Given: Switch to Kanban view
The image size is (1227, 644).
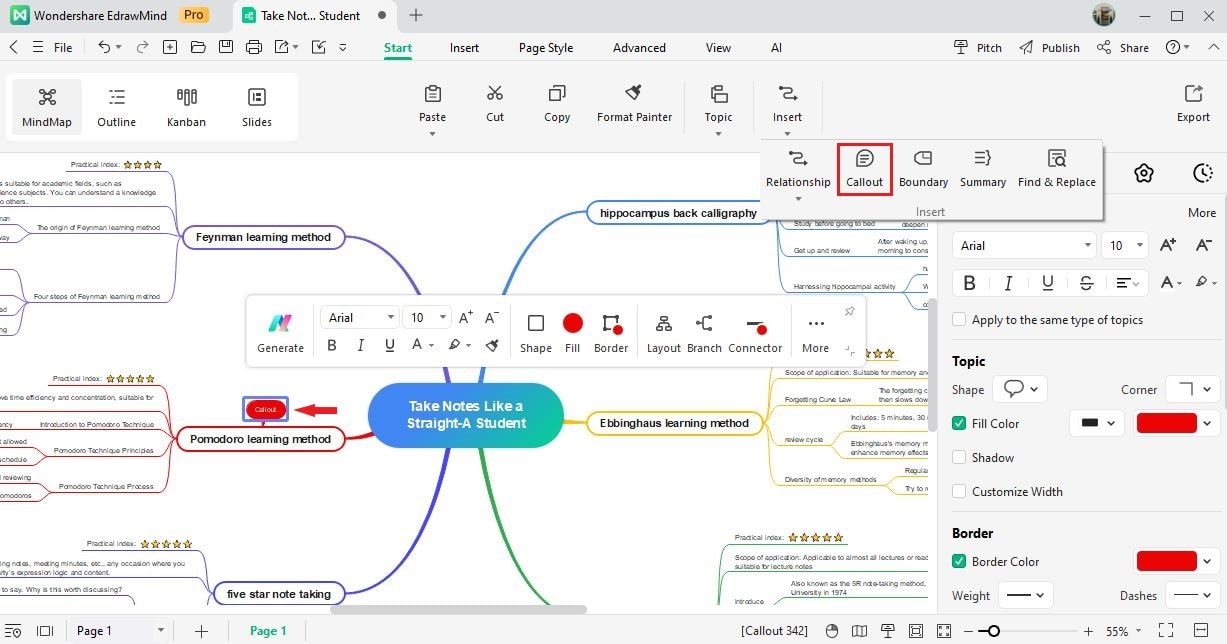Looking at the screenshot, I should click(x=186, y=108).
